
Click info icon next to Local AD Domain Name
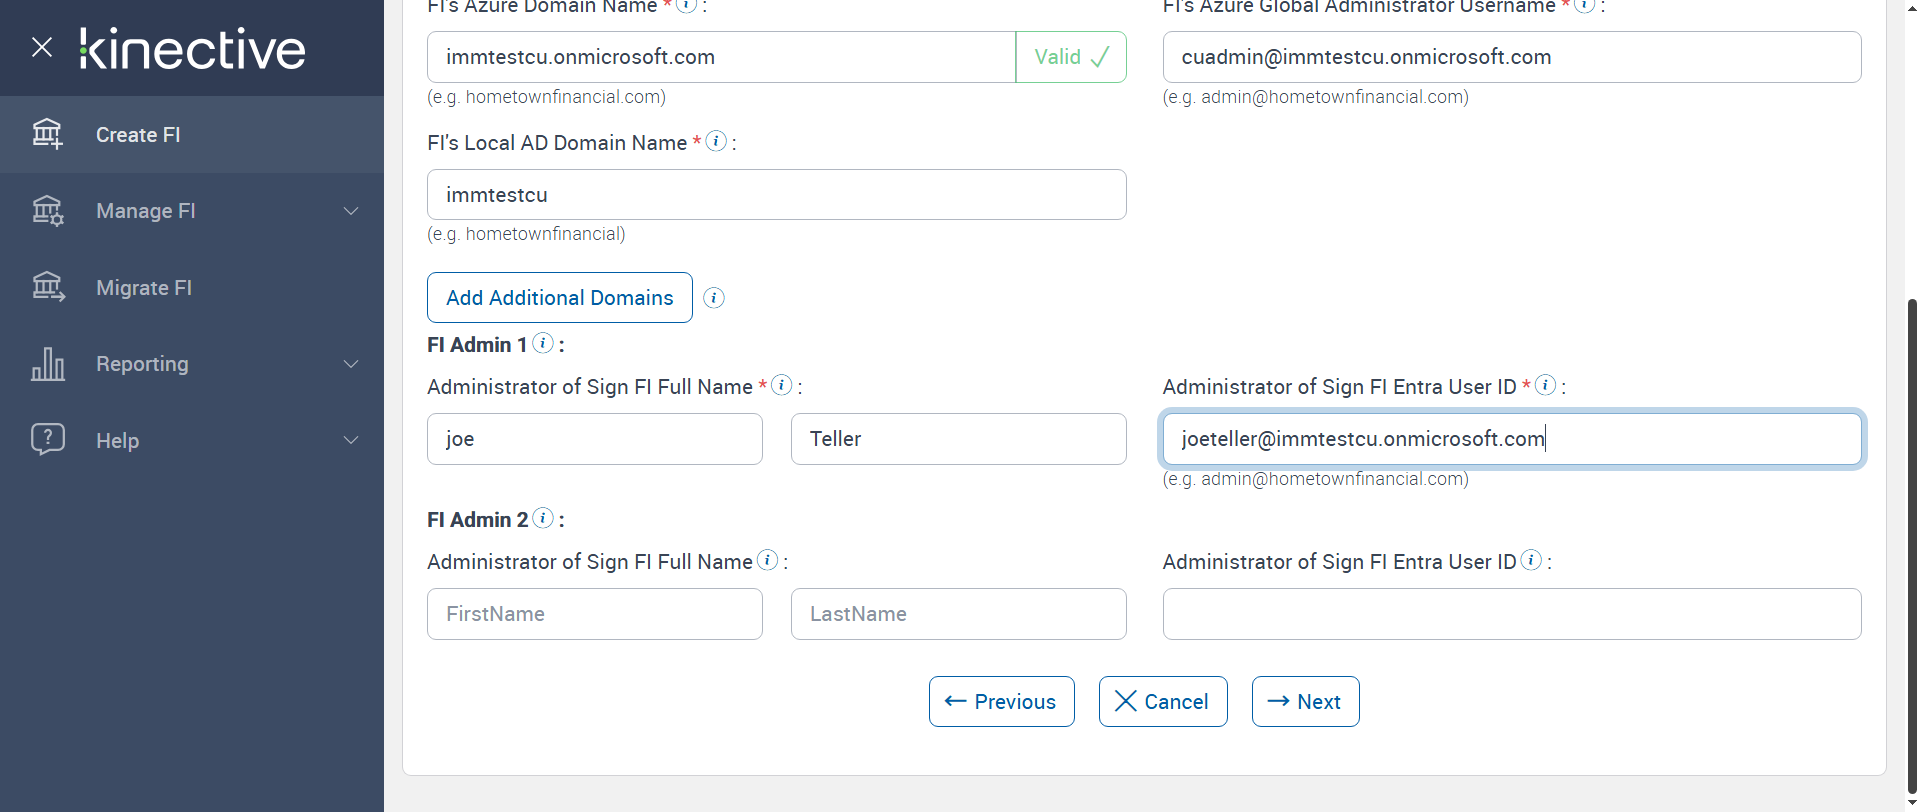tap(716, 141)
